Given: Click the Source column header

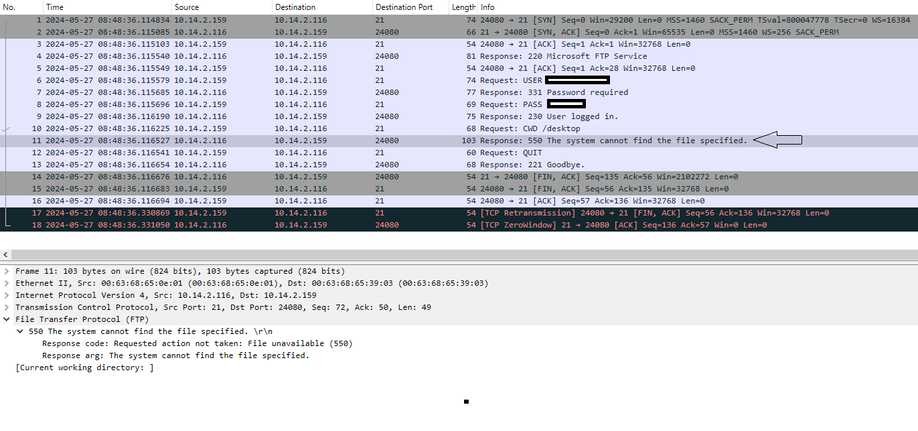Looking at the screenshot, I should tap(222, 8).
